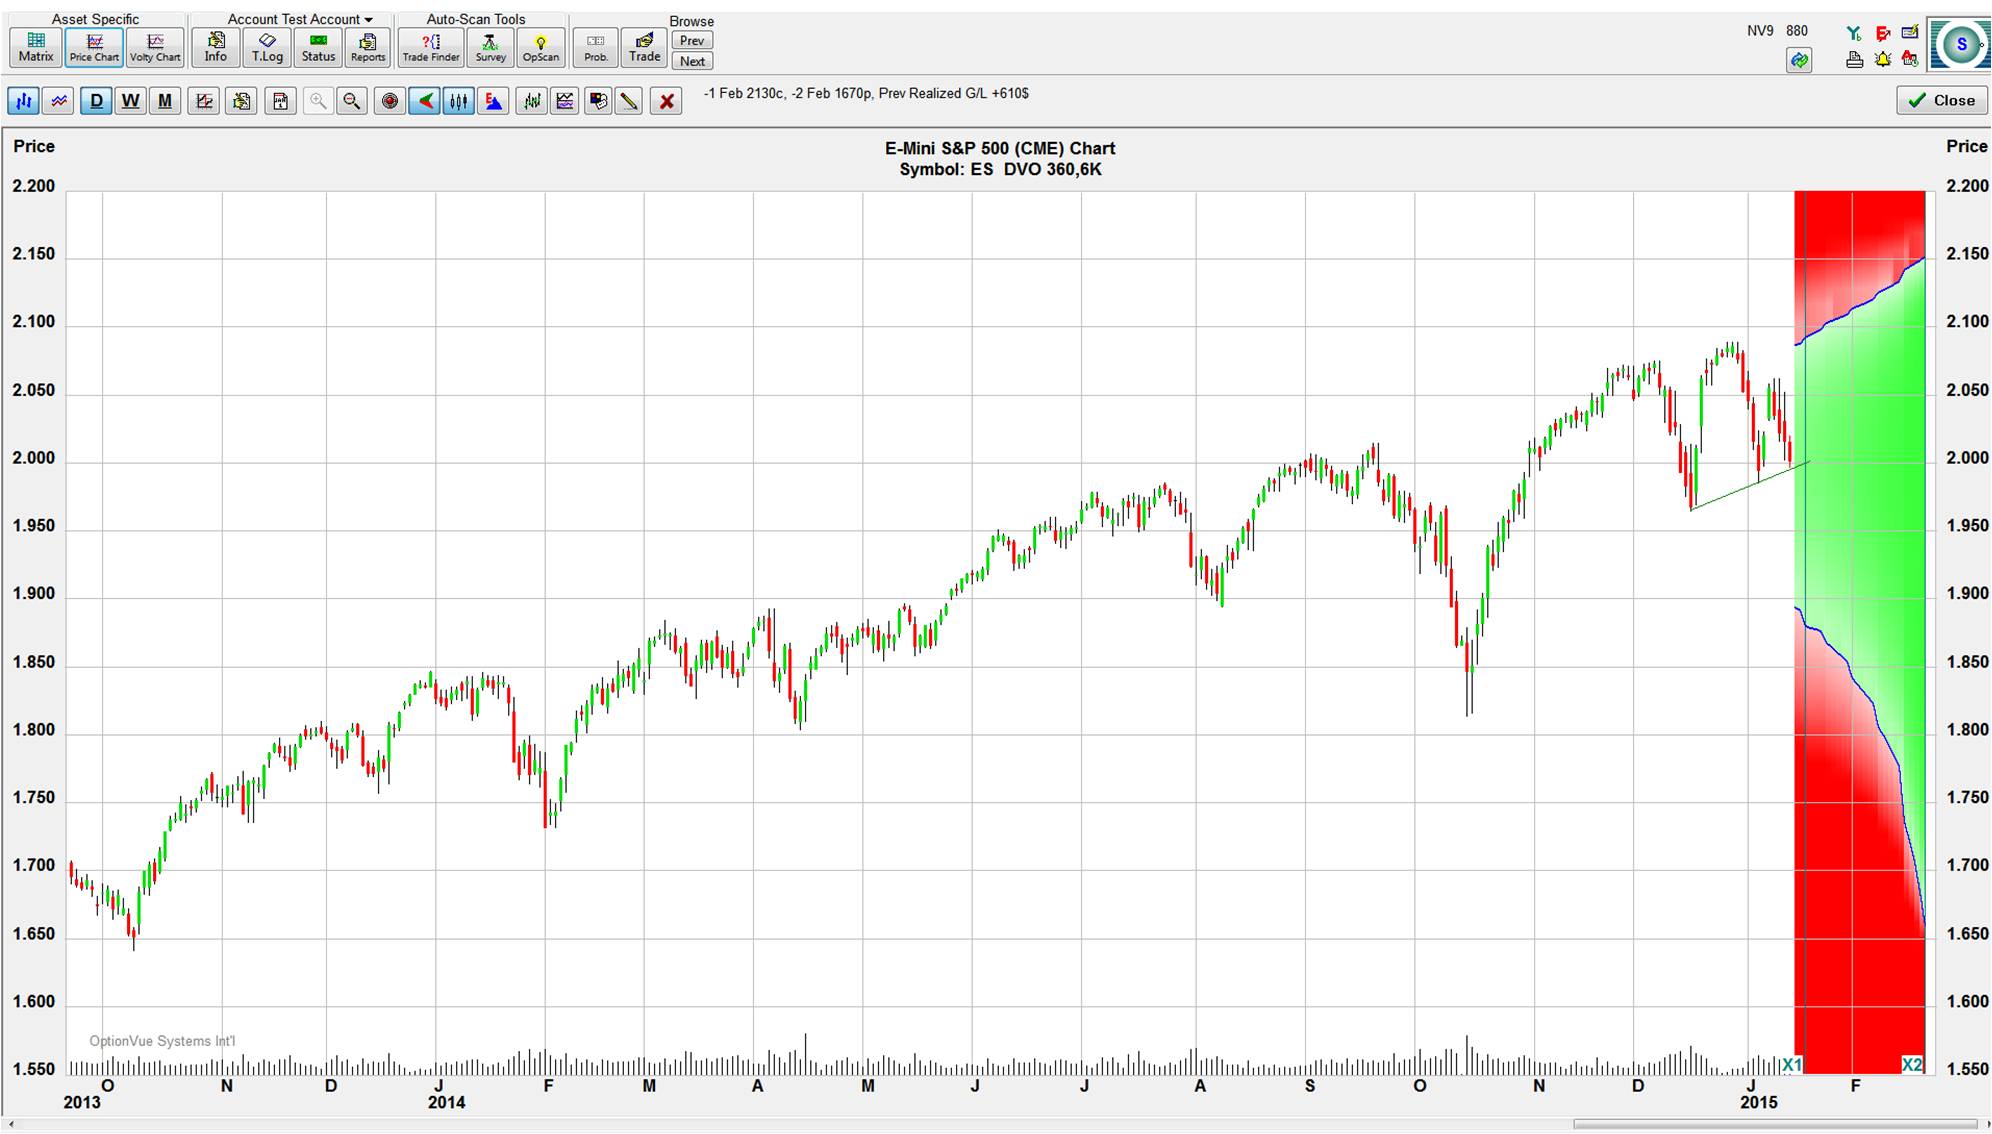This screenshot has width=1992, height=1134.
Task: Expand the Account Test Account dropdown
Action: (x=300, y=19)
